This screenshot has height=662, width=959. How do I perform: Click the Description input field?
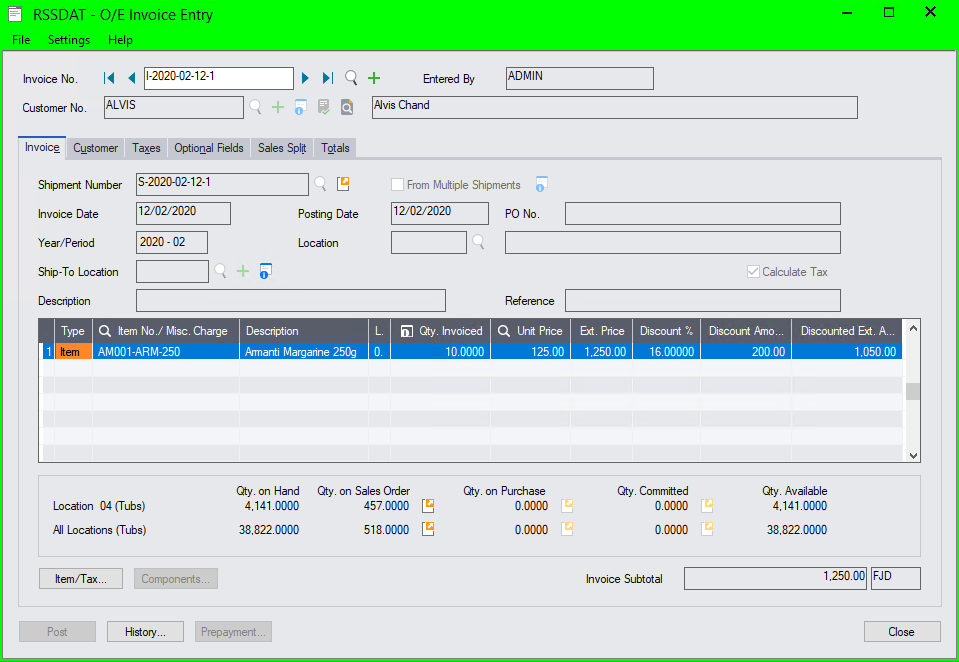(291, 300)
